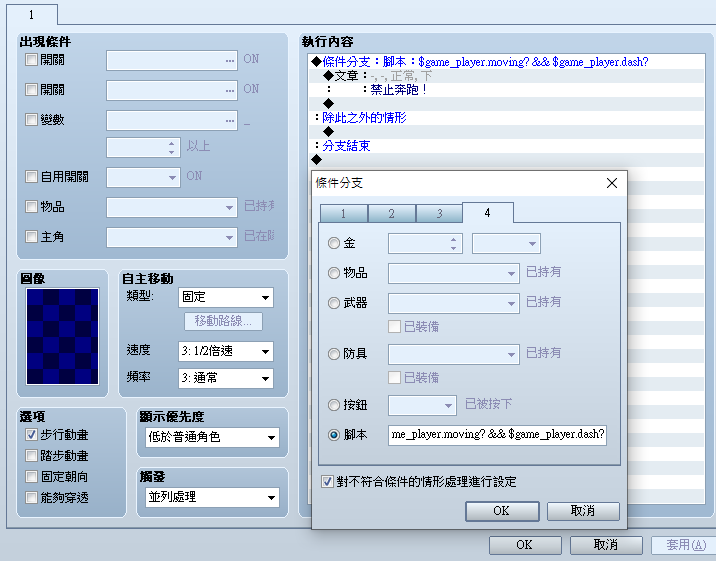716x561 pixels.
Task: Open the 物品 dropdown in 出現條件
Action: [172, 207]
